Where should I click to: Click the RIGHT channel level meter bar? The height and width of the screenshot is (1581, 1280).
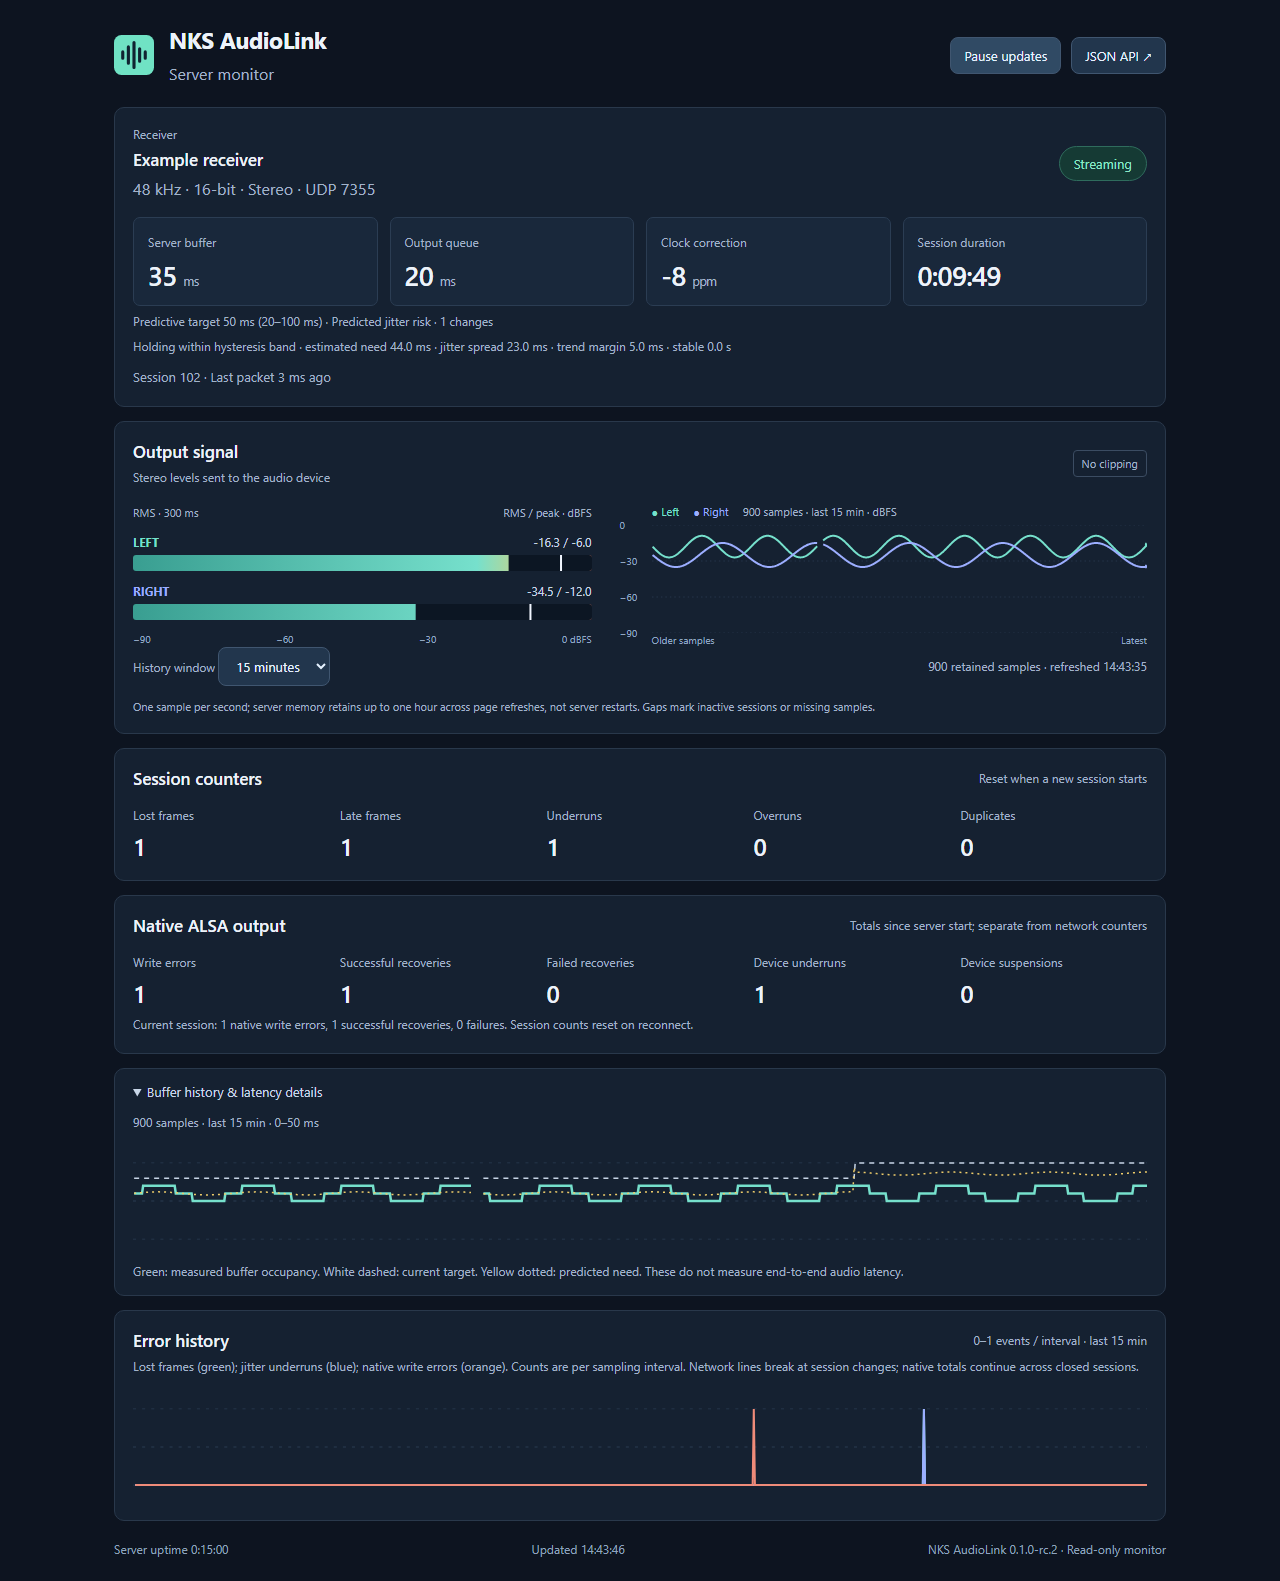tap(362, 612)
